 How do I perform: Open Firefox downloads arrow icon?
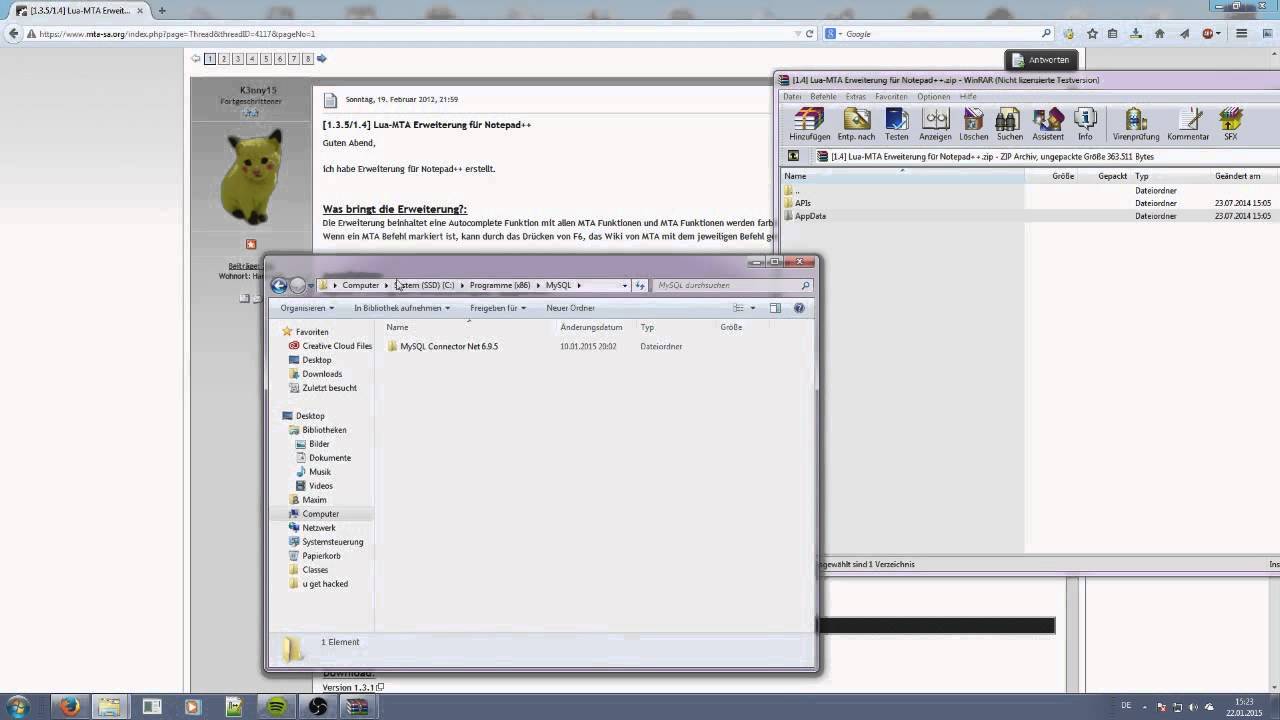[1136, 33]
